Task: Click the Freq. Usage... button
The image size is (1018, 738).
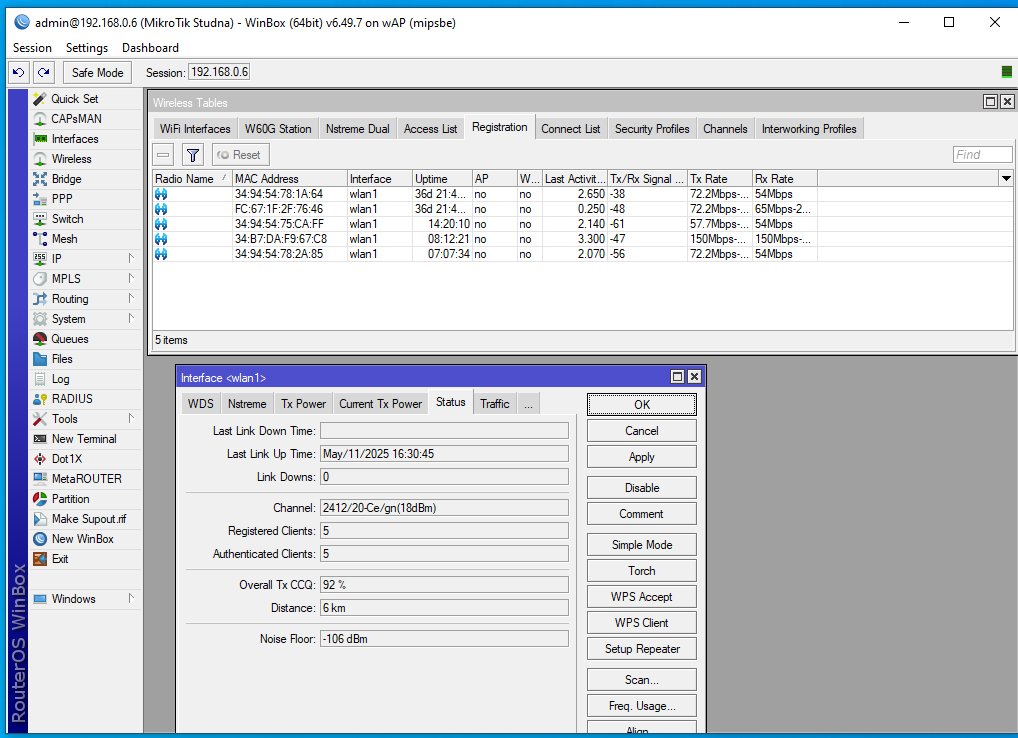Action: pos(641,706)
